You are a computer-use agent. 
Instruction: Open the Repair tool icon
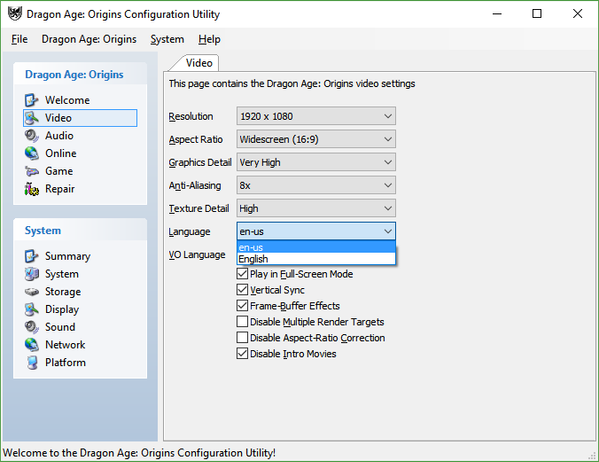tap(31, 189)
